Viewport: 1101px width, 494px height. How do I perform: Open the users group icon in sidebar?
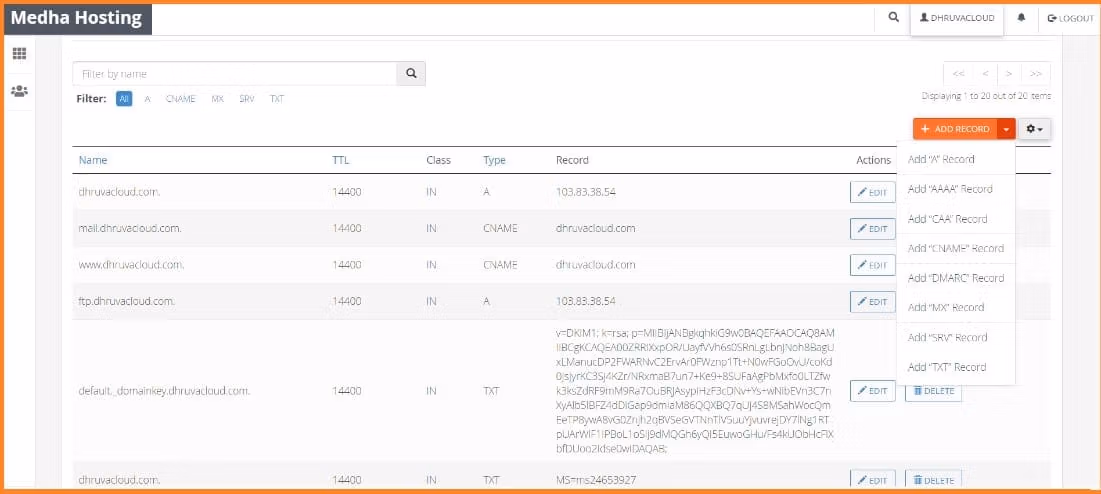19,91
